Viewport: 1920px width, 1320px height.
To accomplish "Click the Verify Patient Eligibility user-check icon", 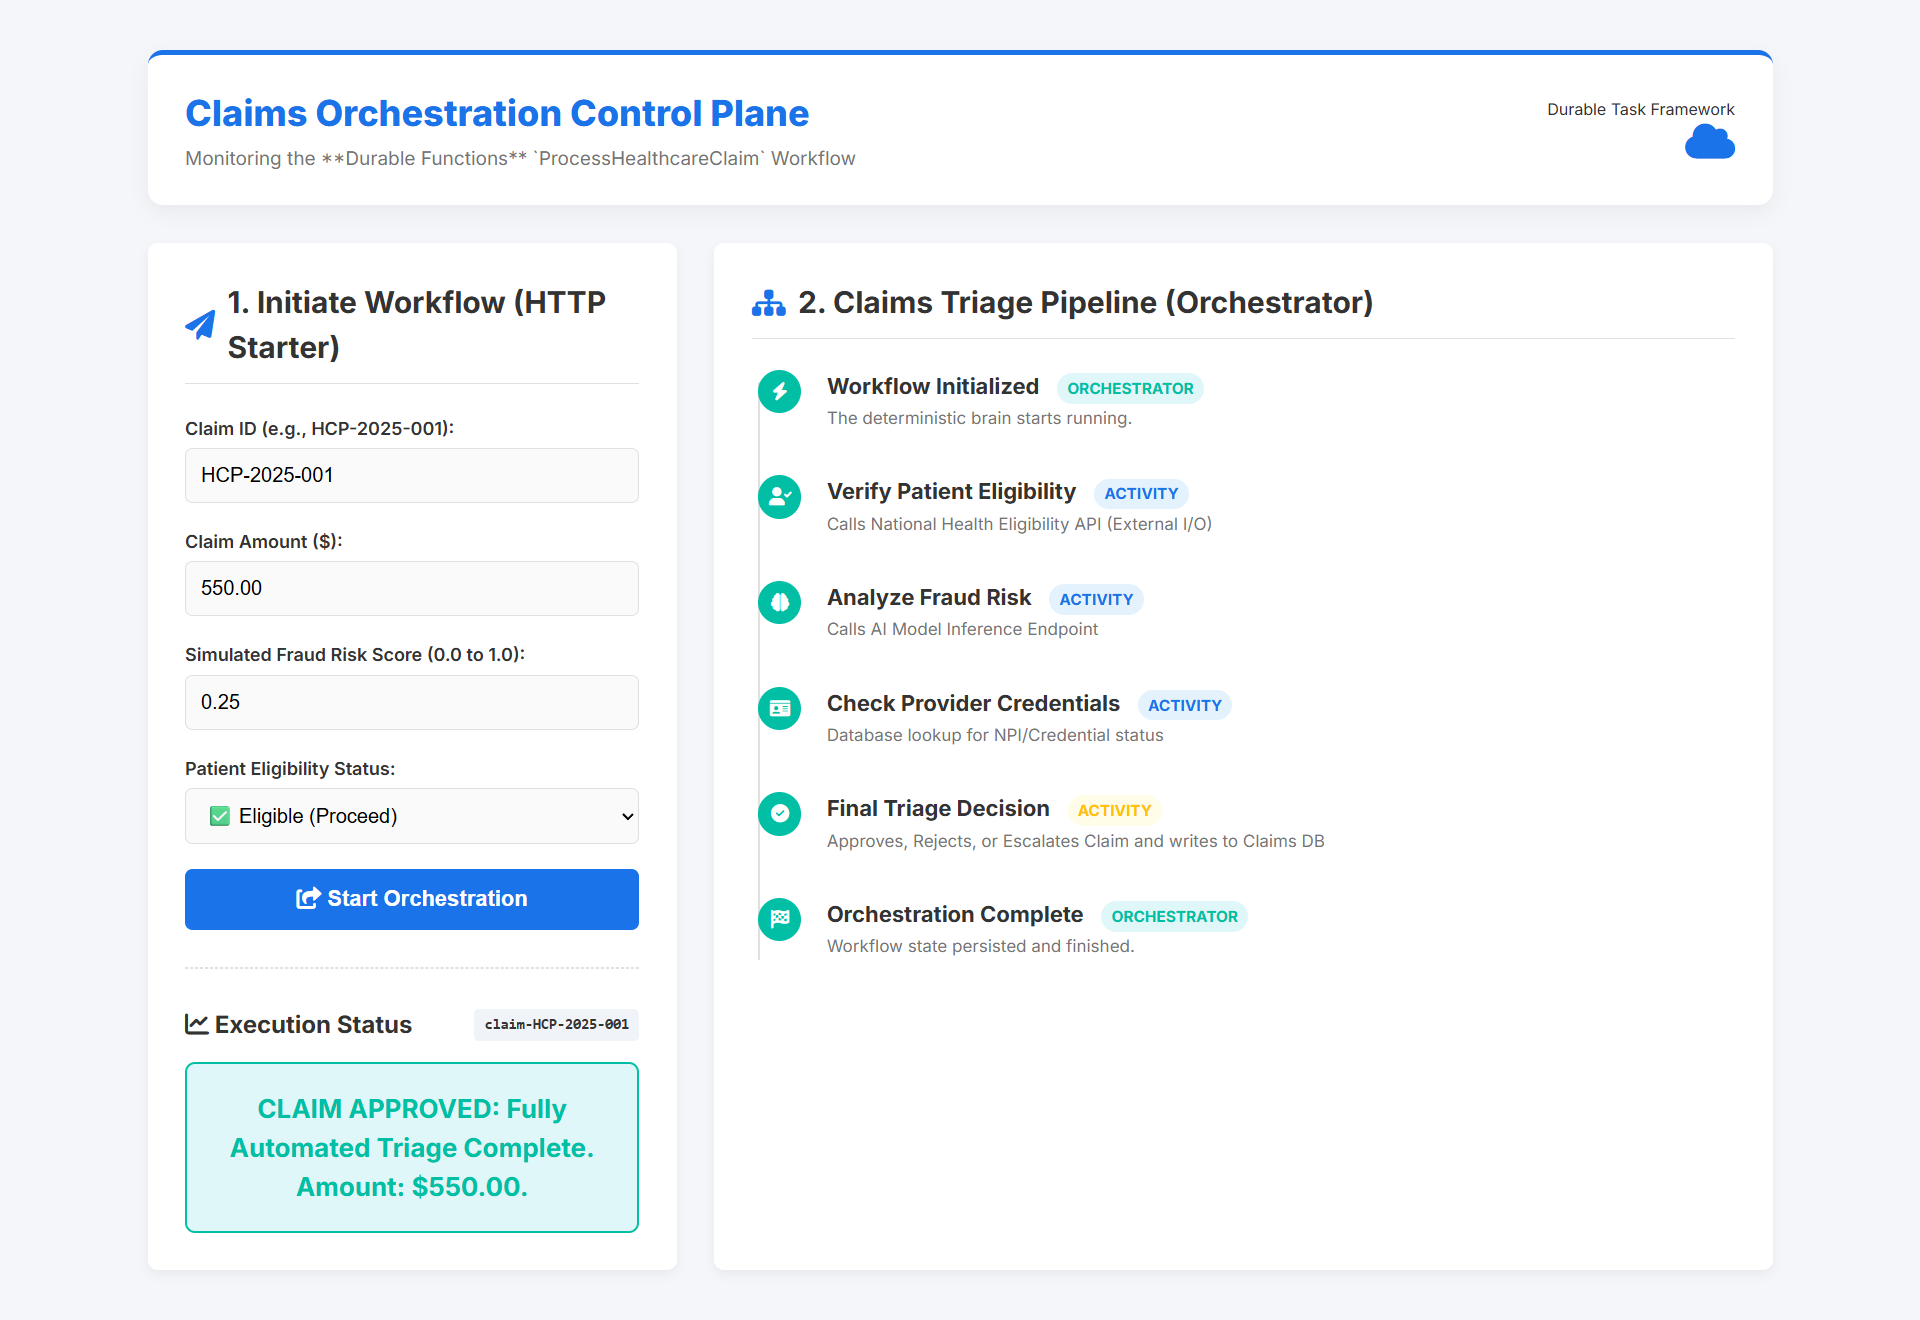I will (779, 496).
